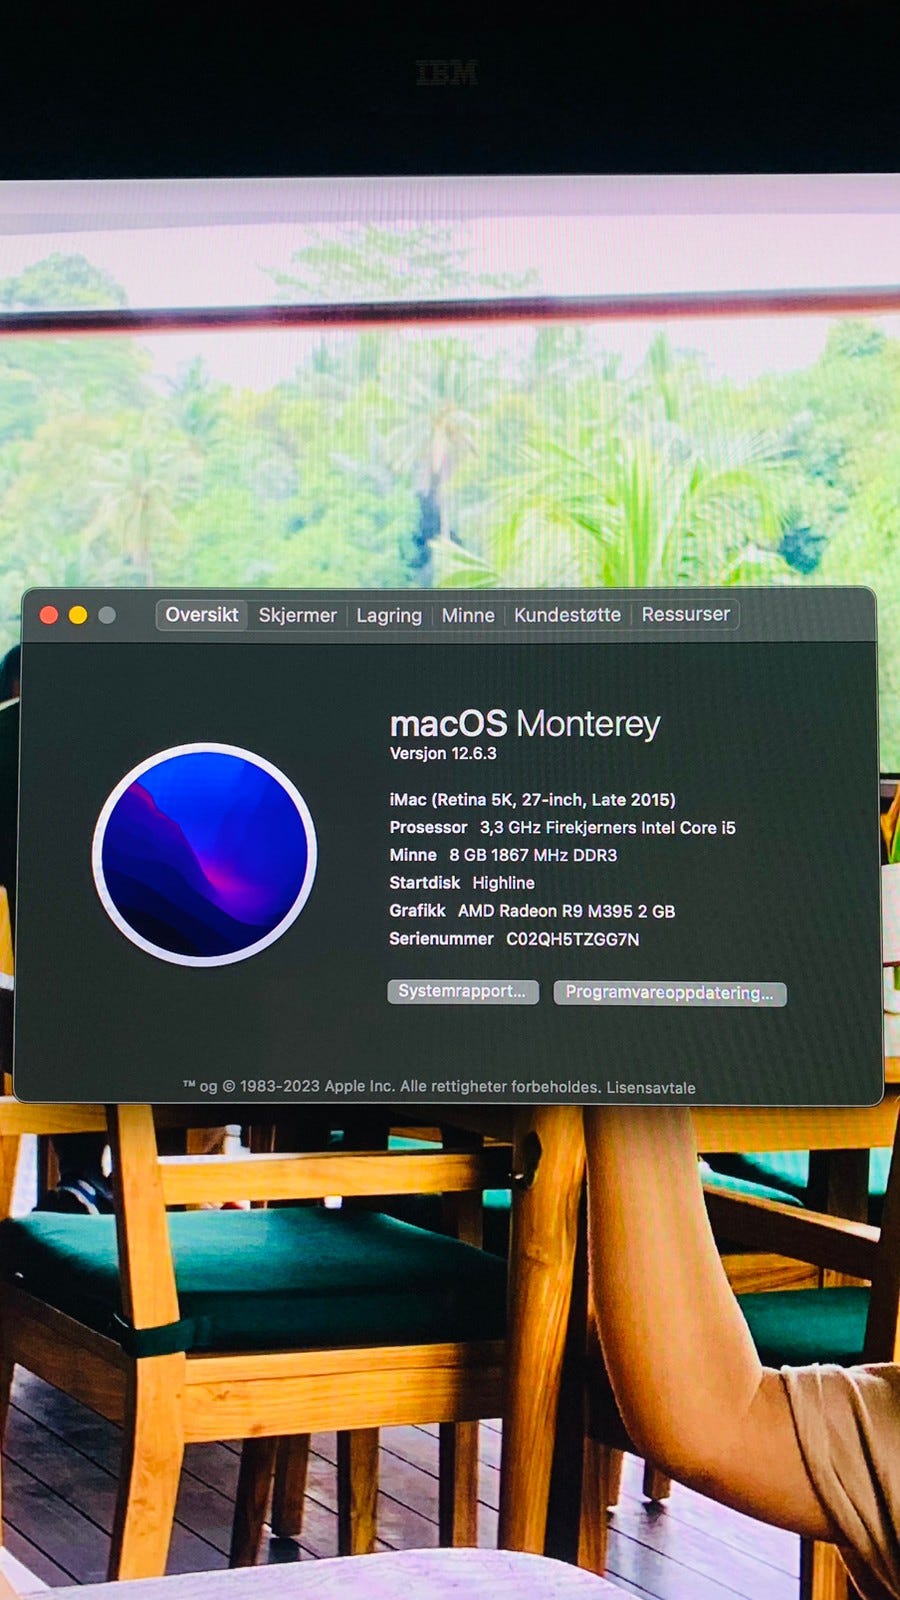Viewport: 900px width, 1600px height.
Task: Click the Startdisk value Highline
Action: coord(503,883)
